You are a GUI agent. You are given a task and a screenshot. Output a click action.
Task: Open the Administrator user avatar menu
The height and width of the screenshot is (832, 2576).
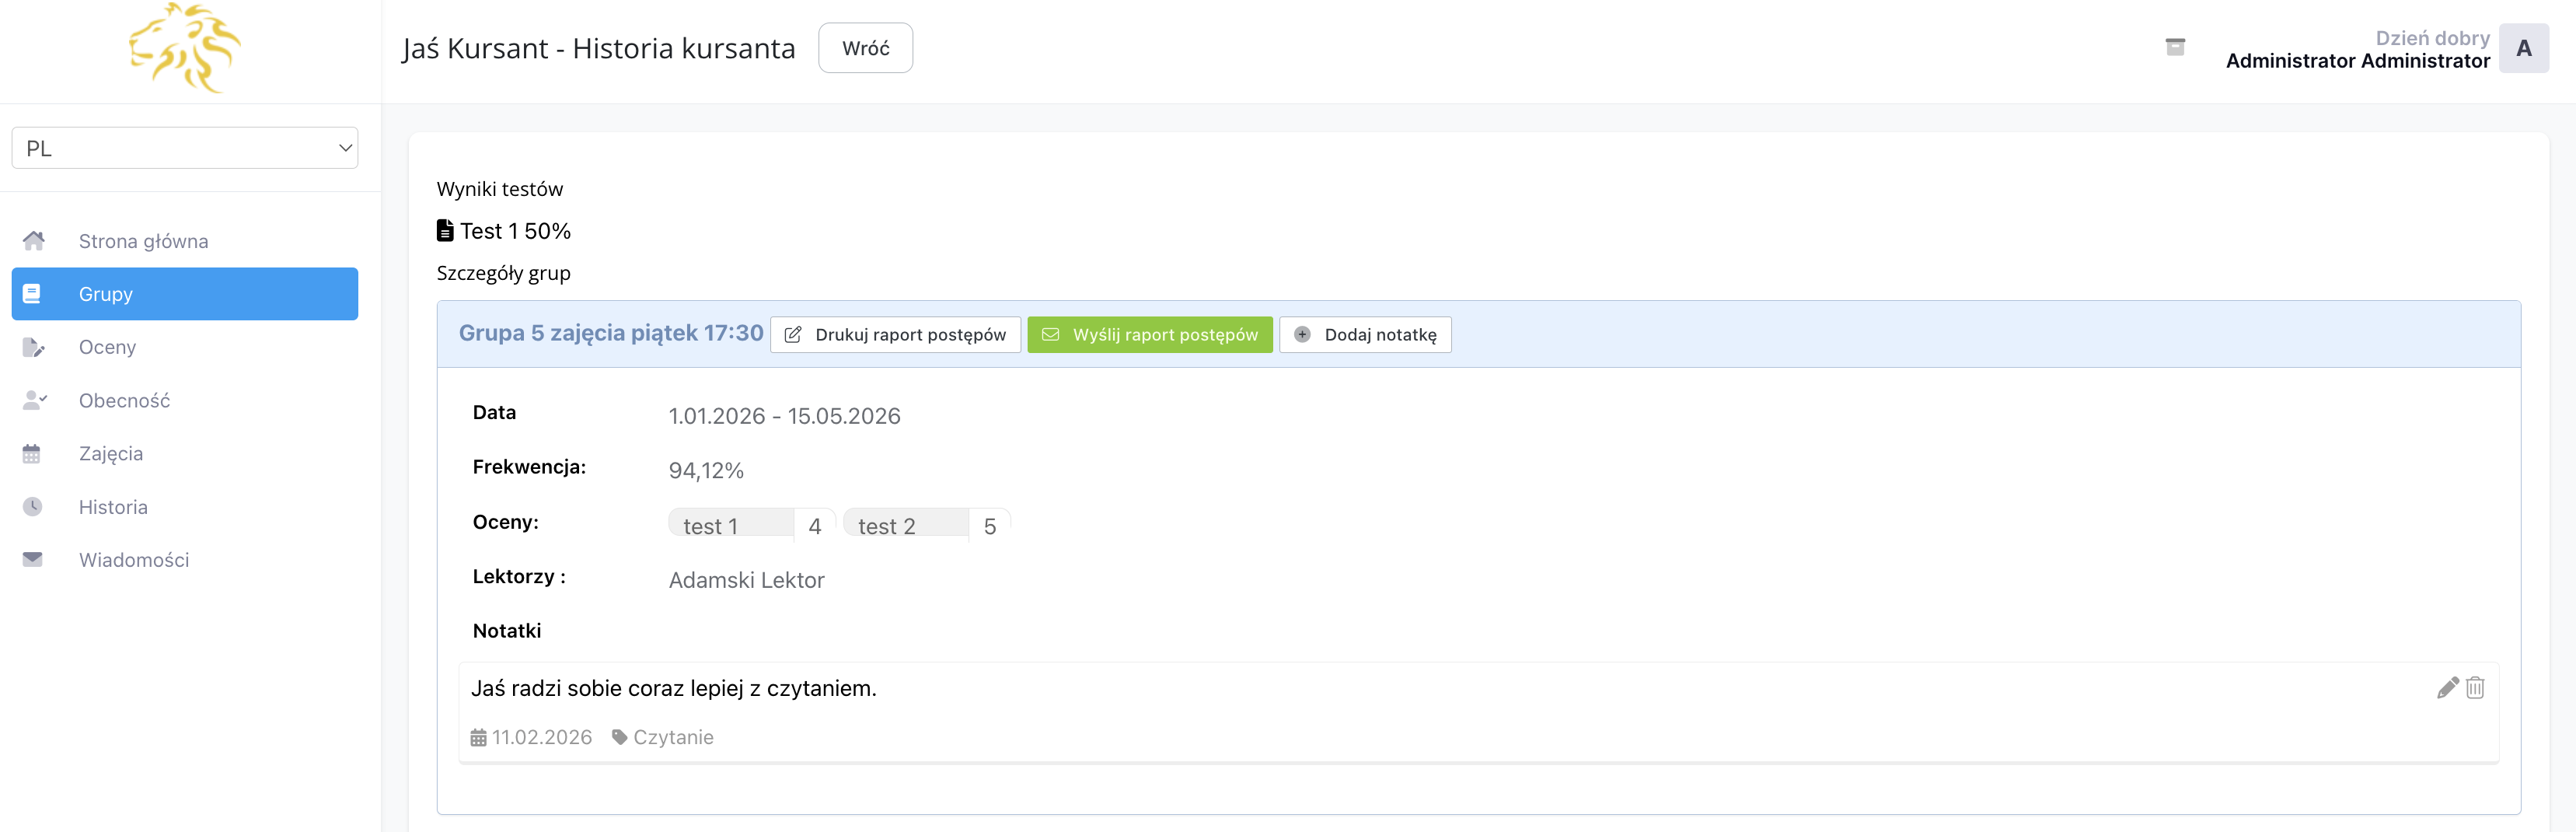[2523, 48]
